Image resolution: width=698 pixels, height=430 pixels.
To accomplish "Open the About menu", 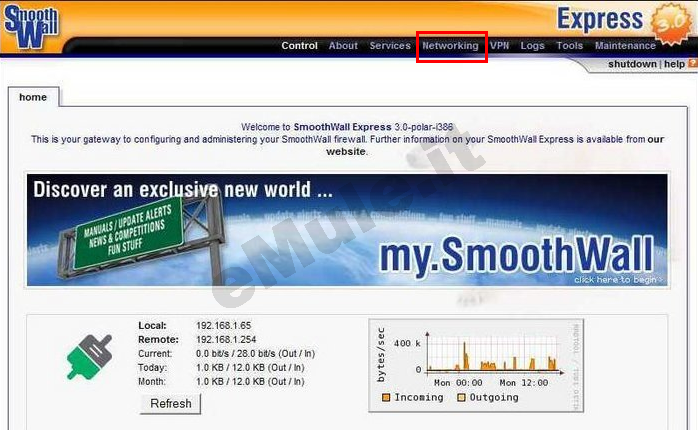I will click(343, 45).
